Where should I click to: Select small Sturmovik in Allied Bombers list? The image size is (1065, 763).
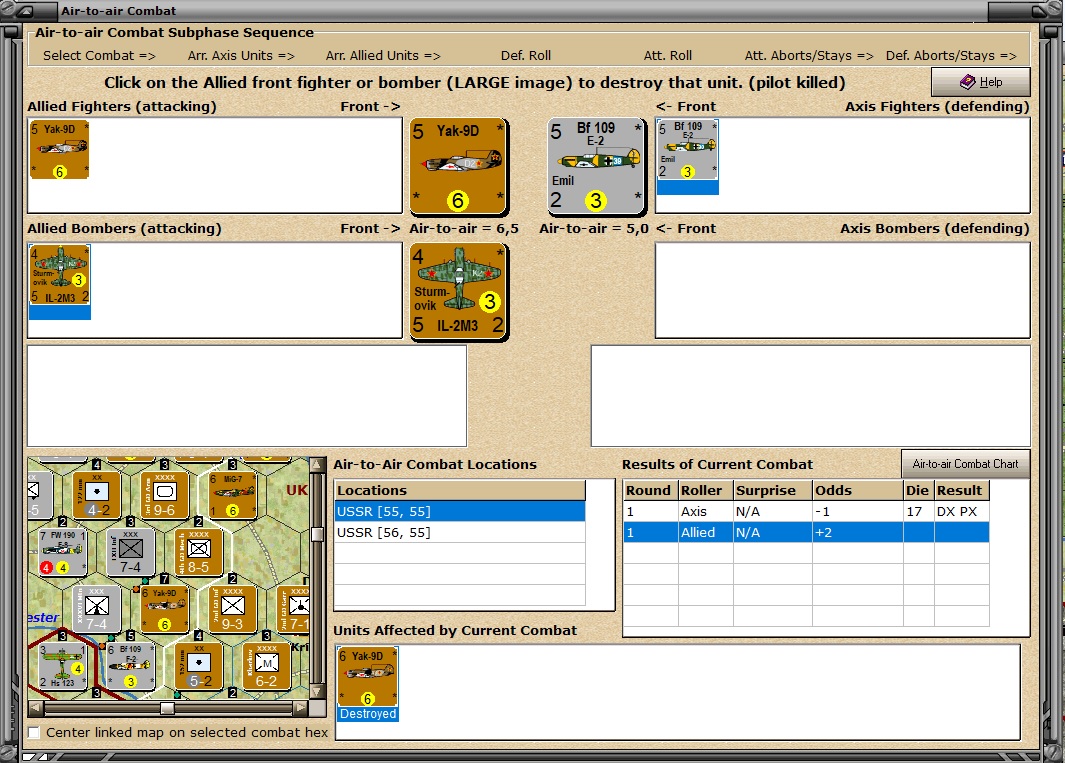(60, 281)
